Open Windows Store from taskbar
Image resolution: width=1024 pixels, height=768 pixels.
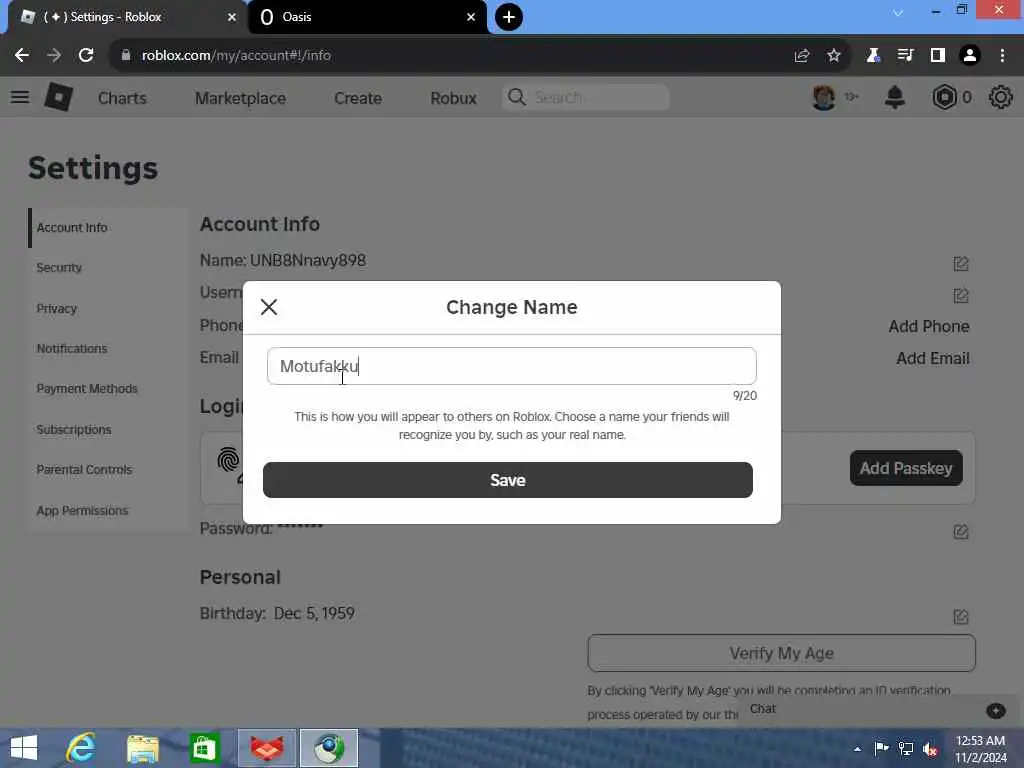(x=204, y=748)
